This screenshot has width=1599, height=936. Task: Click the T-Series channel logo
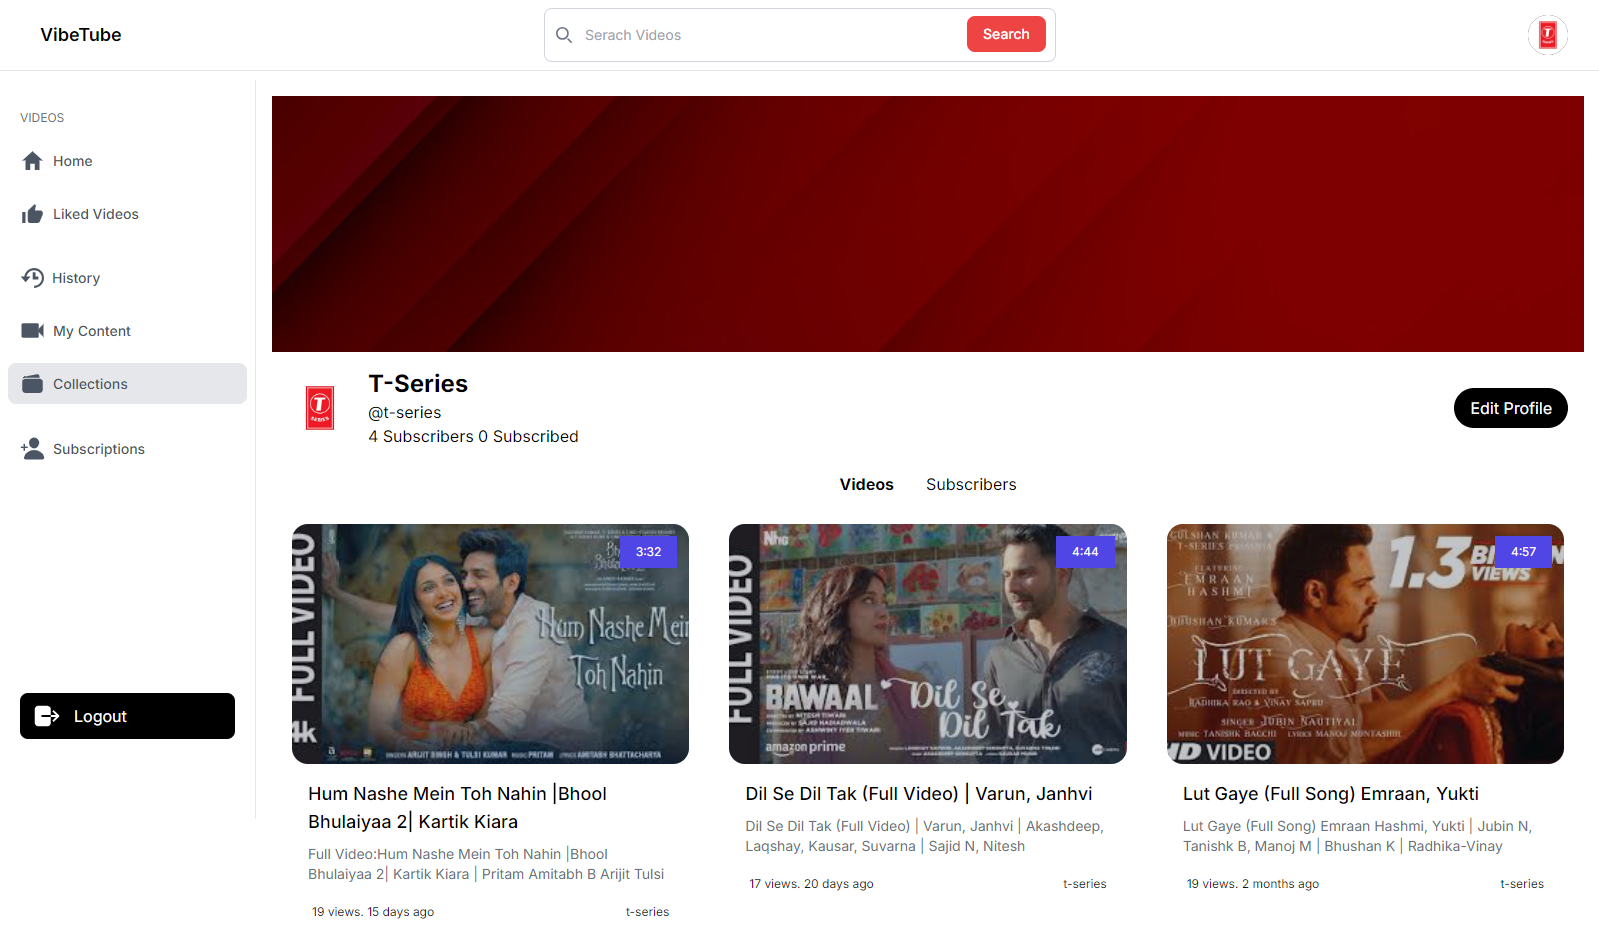click(320, 408)
